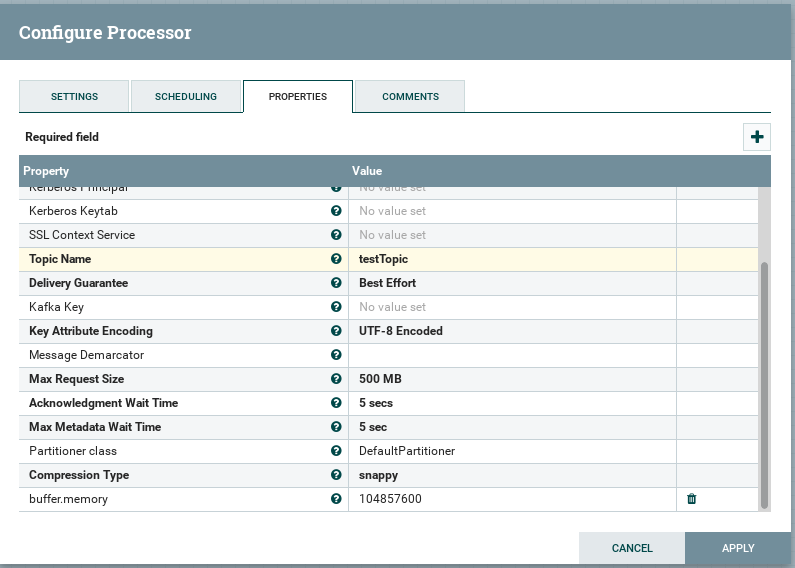Show help for Key Attribute Encoding

336,331
